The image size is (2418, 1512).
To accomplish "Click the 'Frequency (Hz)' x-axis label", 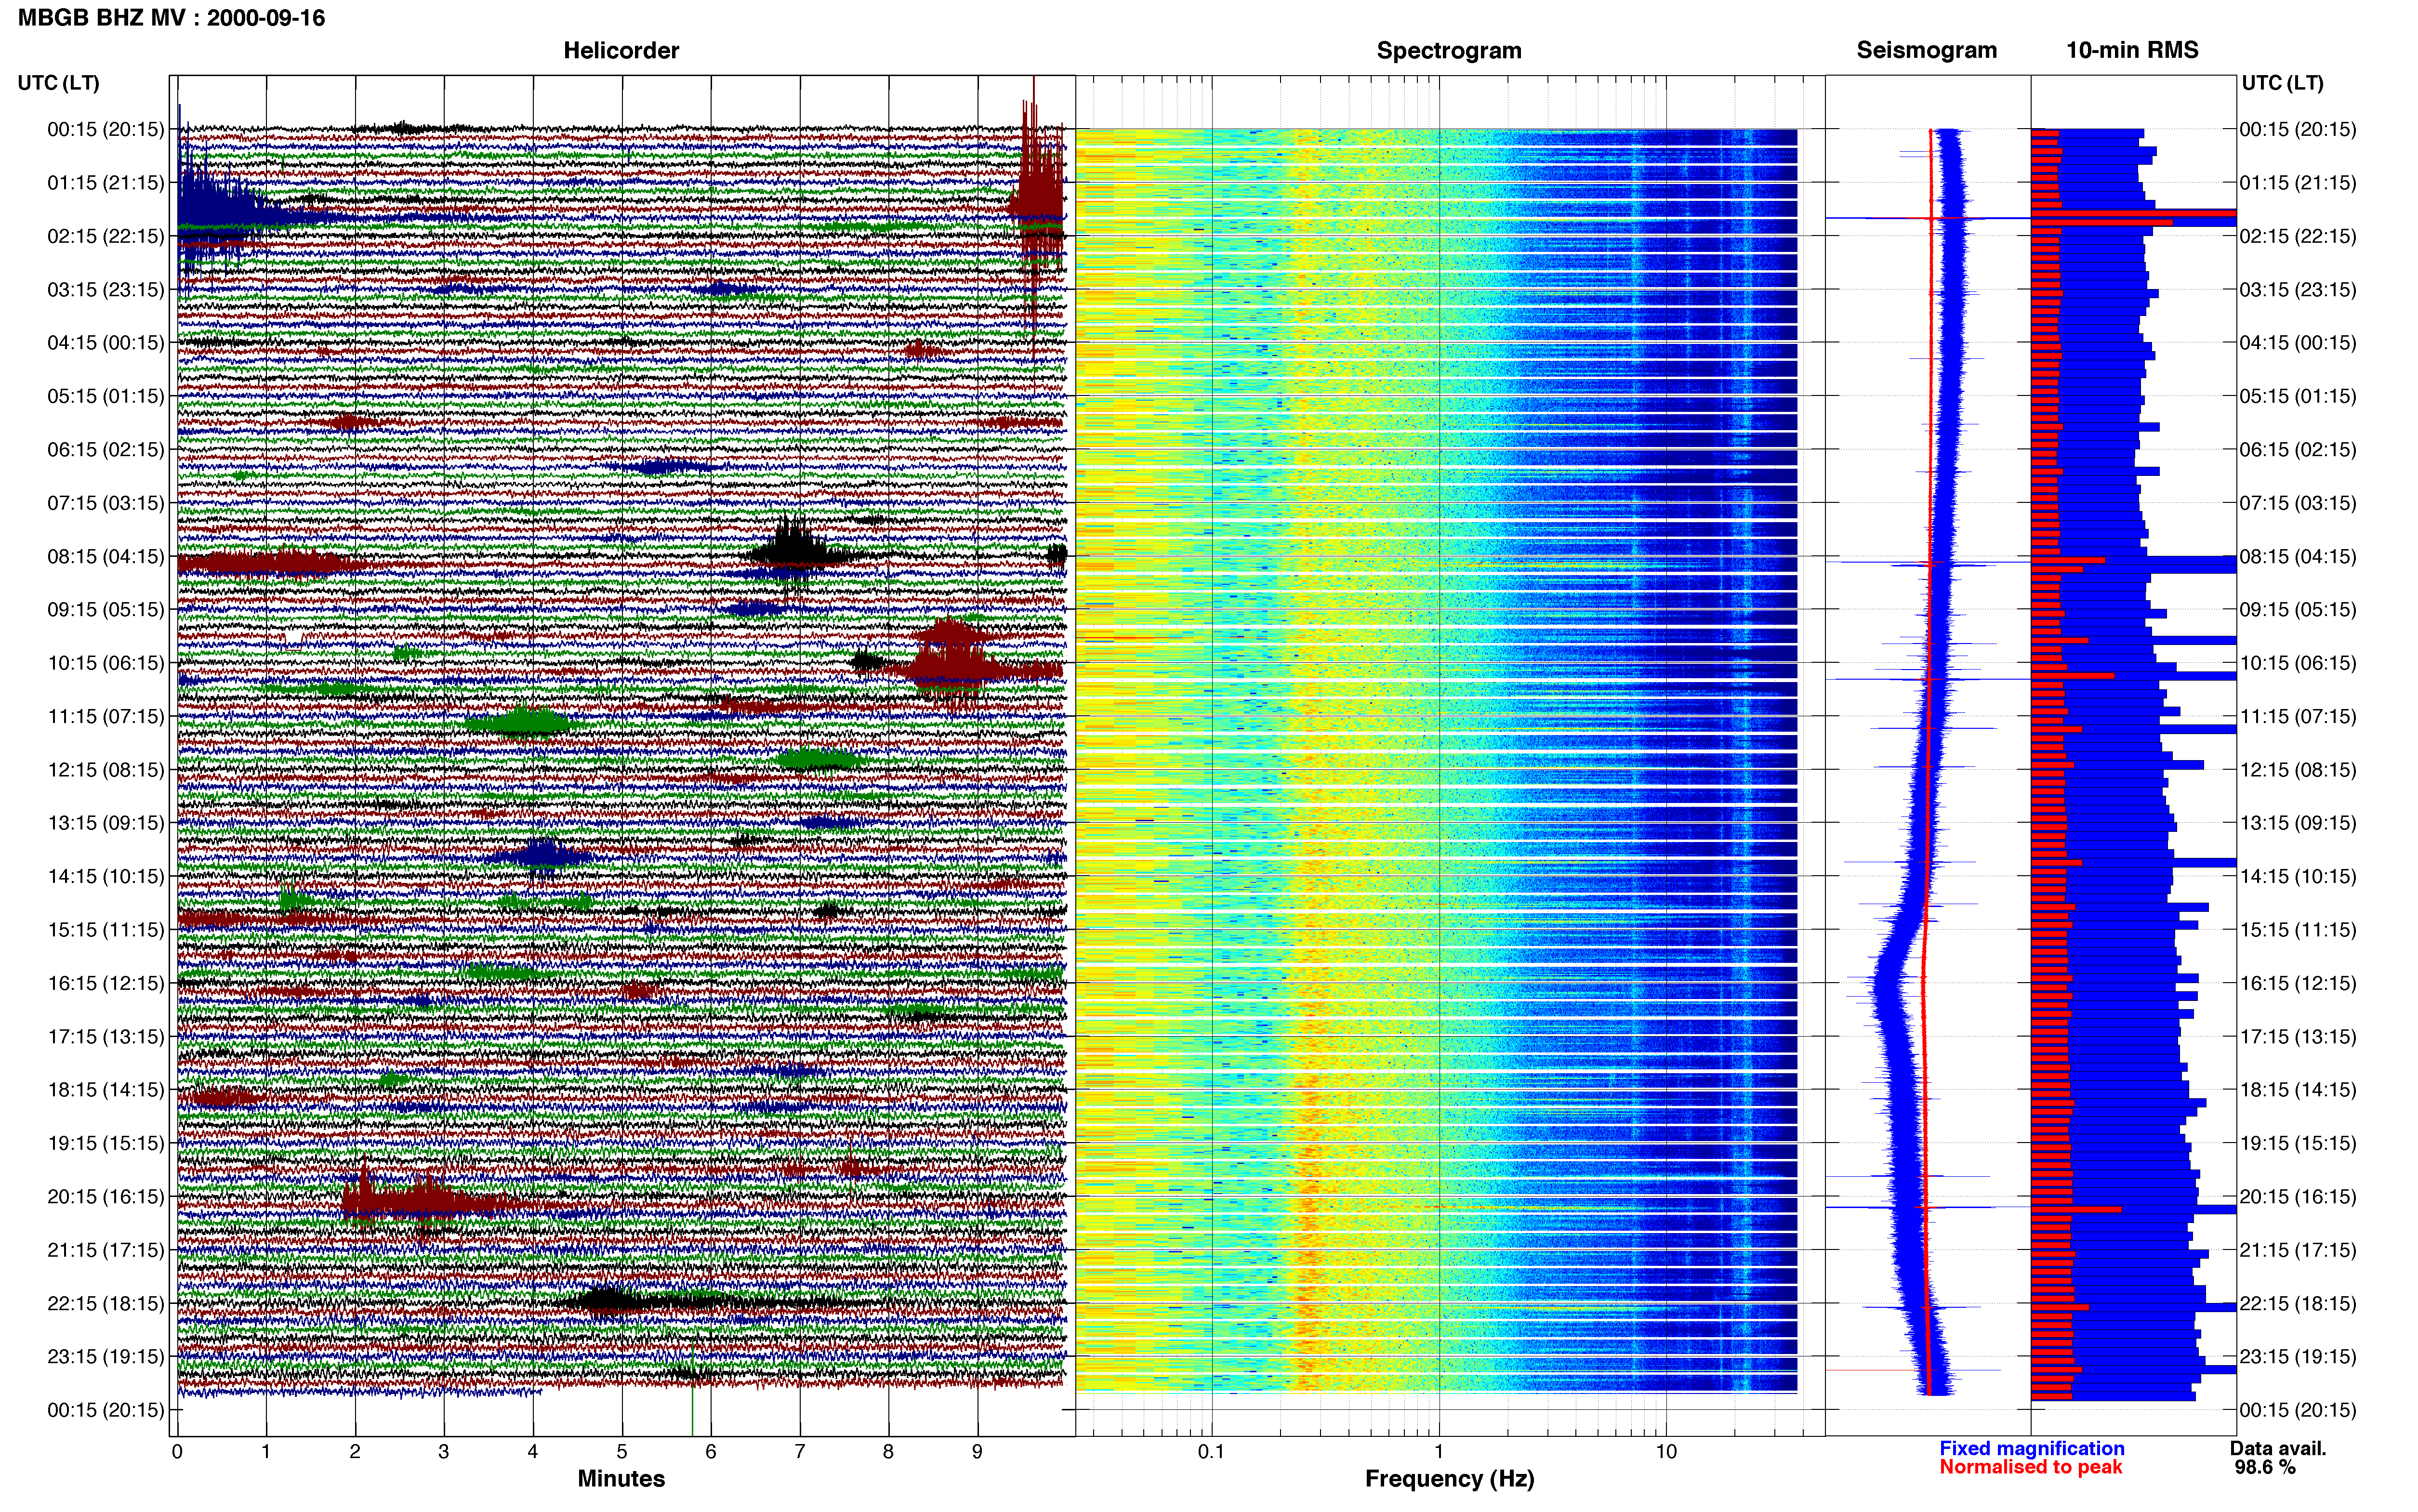I will (1449, 1479).
